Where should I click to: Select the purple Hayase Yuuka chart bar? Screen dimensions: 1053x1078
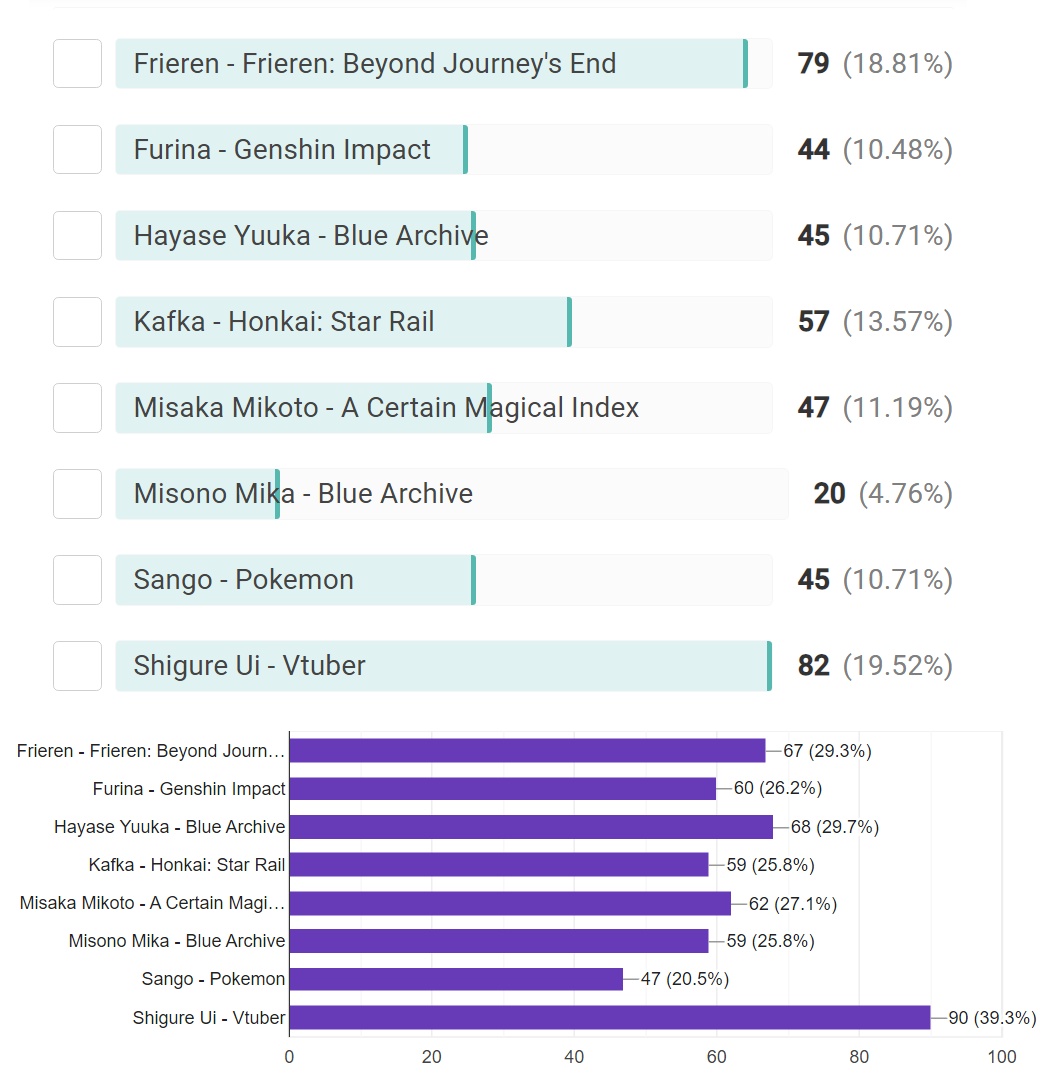click(x=530, y=827)
